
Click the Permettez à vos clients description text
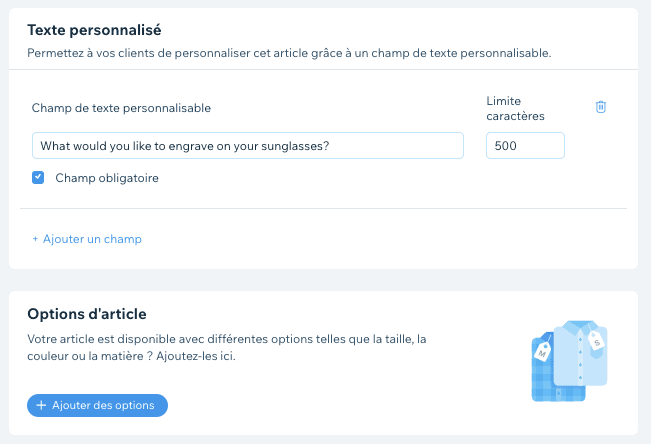(289, 52)
